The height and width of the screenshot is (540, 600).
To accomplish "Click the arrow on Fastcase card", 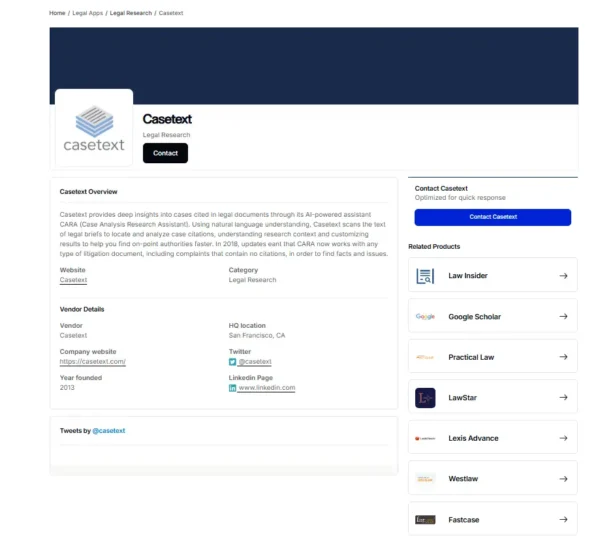I will point(563,519).
